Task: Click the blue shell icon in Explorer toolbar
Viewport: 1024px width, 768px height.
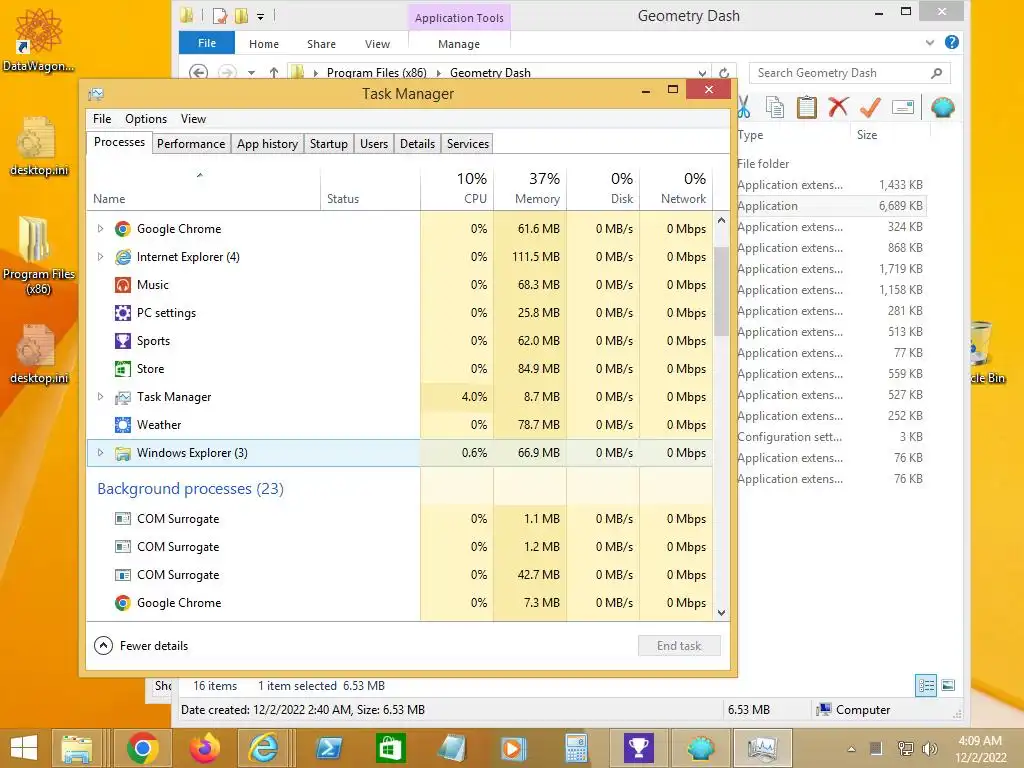Action: click(x=942, y=107)
